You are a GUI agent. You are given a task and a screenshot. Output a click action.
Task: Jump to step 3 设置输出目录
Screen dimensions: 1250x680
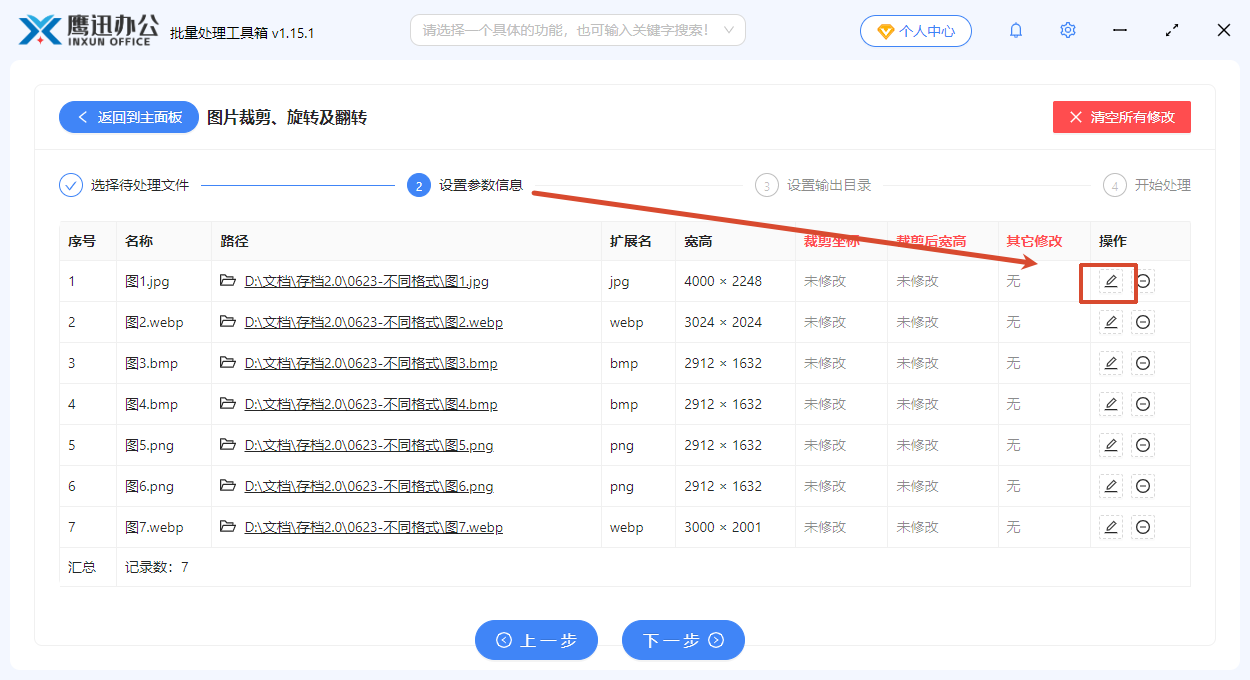pyautogui.click(x=813, y=185)
